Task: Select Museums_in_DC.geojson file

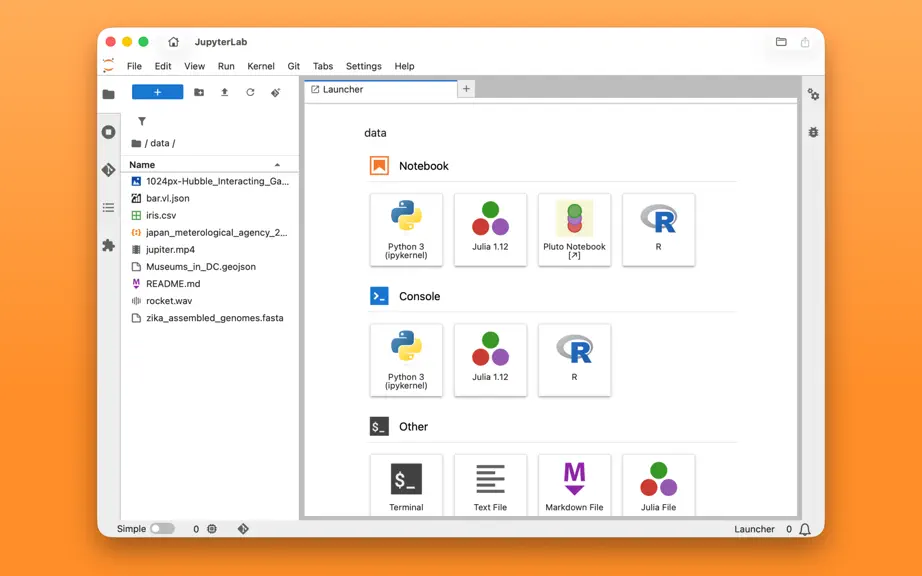Action: pos(210,267)
